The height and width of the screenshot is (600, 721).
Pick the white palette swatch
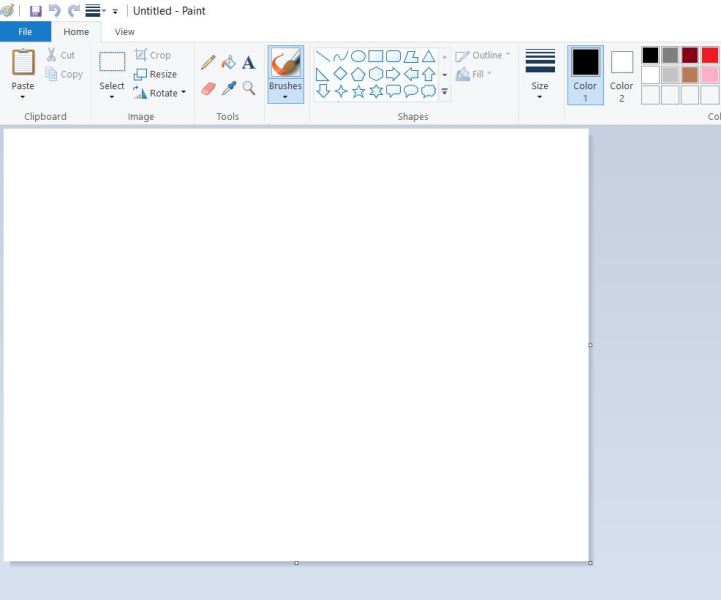click(x=650, y=75)
